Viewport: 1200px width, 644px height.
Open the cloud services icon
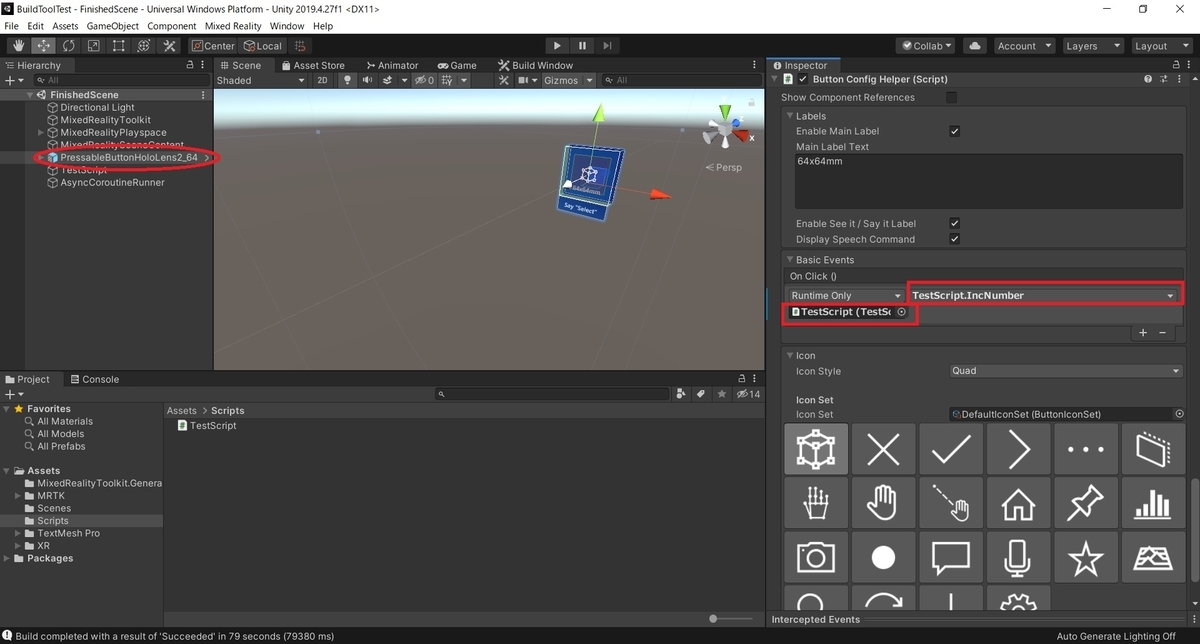pyautogui.click(x=975, y=45)
